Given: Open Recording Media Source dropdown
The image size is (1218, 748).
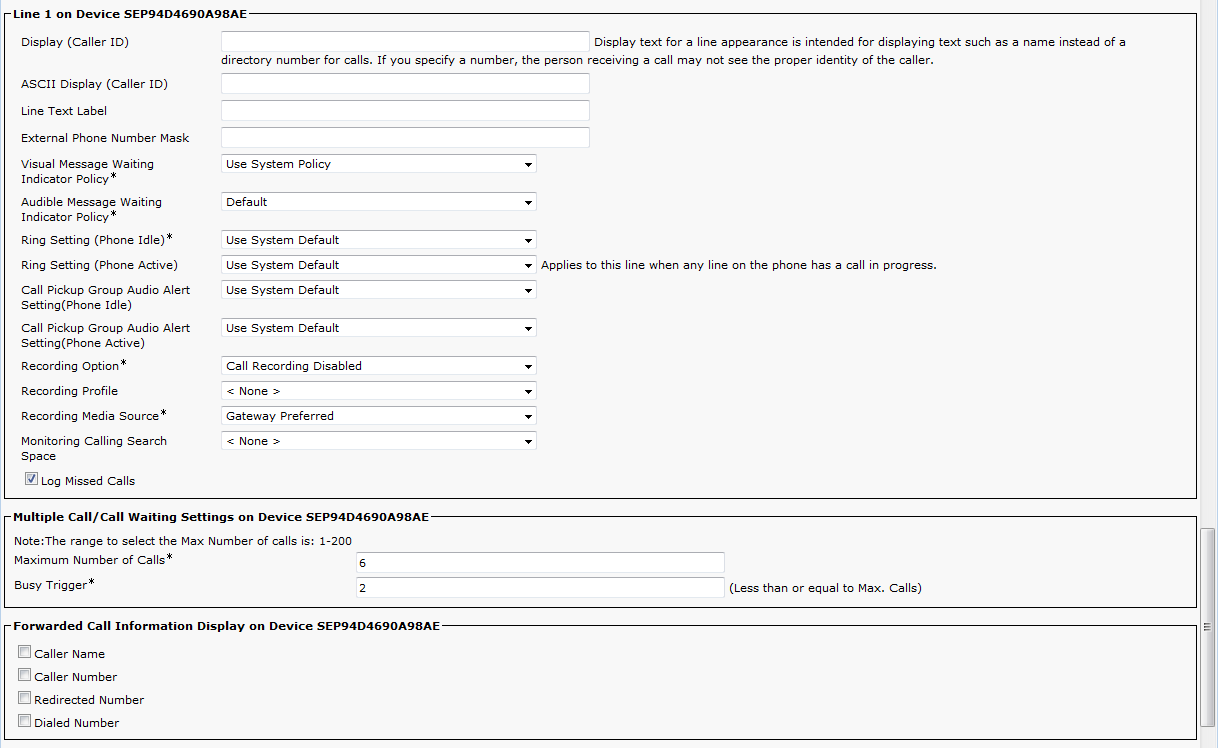Looking at the screenshot, I should [378, 416].
